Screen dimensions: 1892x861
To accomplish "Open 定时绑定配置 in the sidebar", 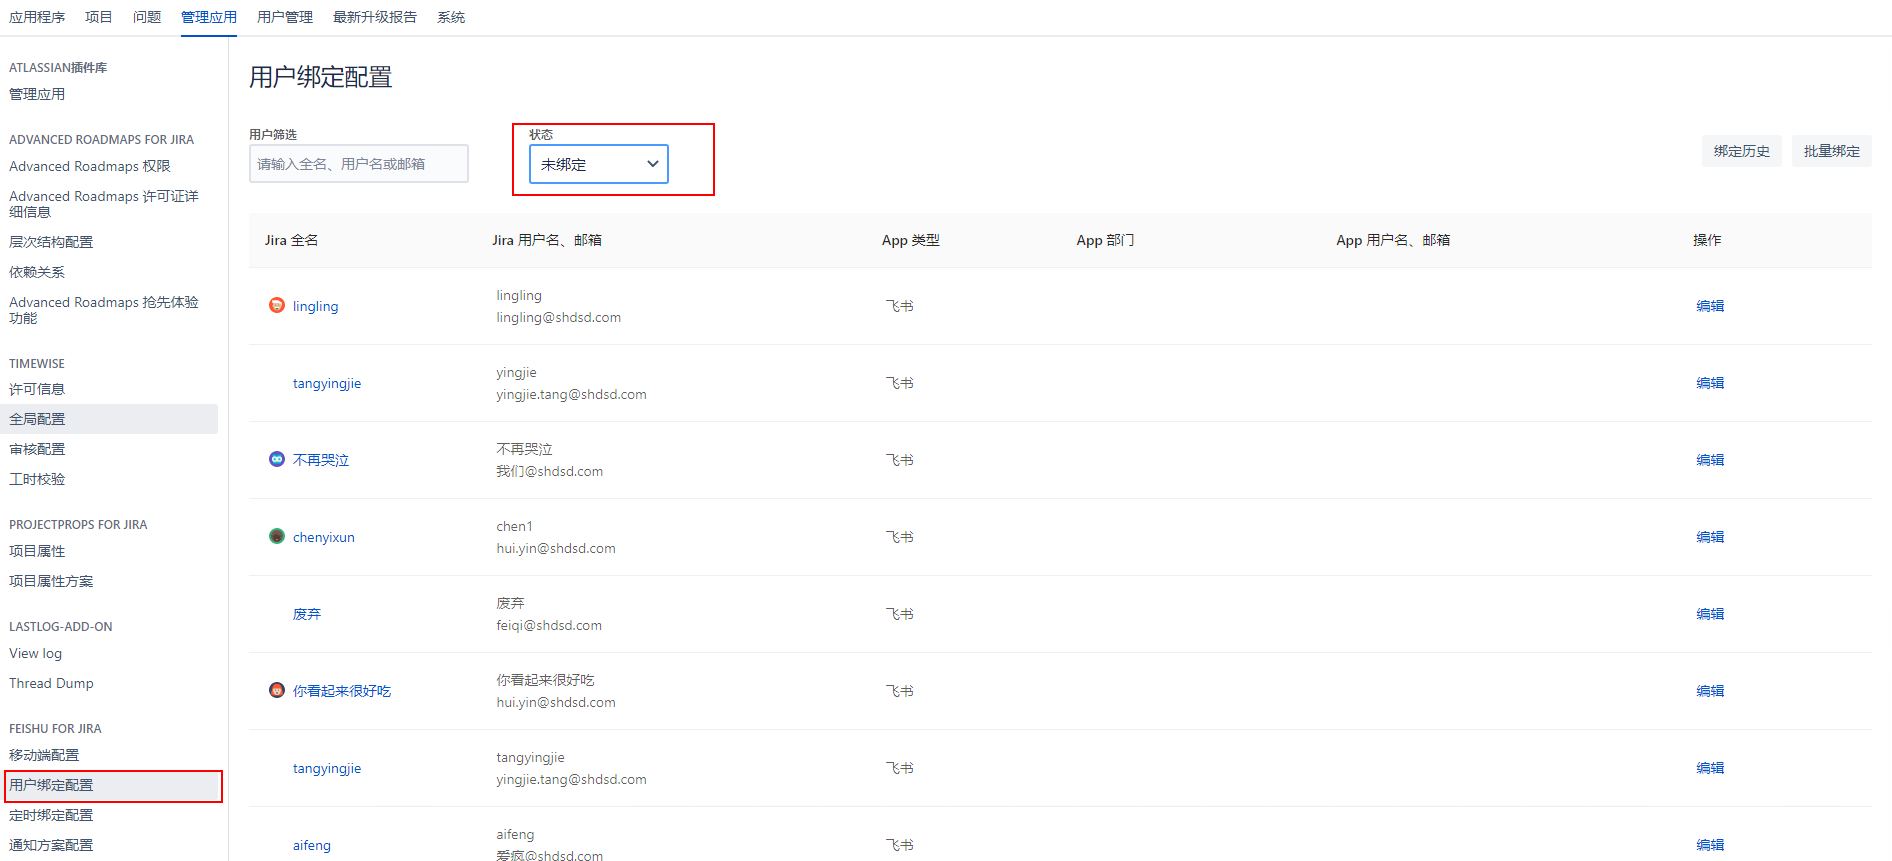I will click(51, 815).
